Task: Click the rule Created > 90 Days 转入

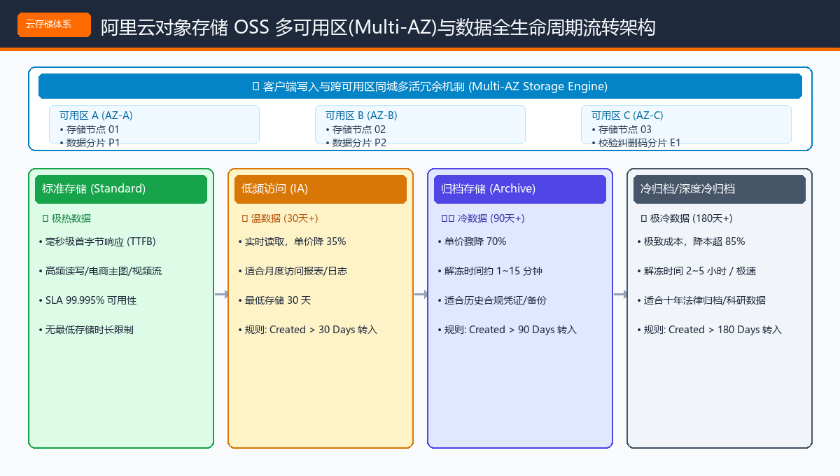Action: 507,330
